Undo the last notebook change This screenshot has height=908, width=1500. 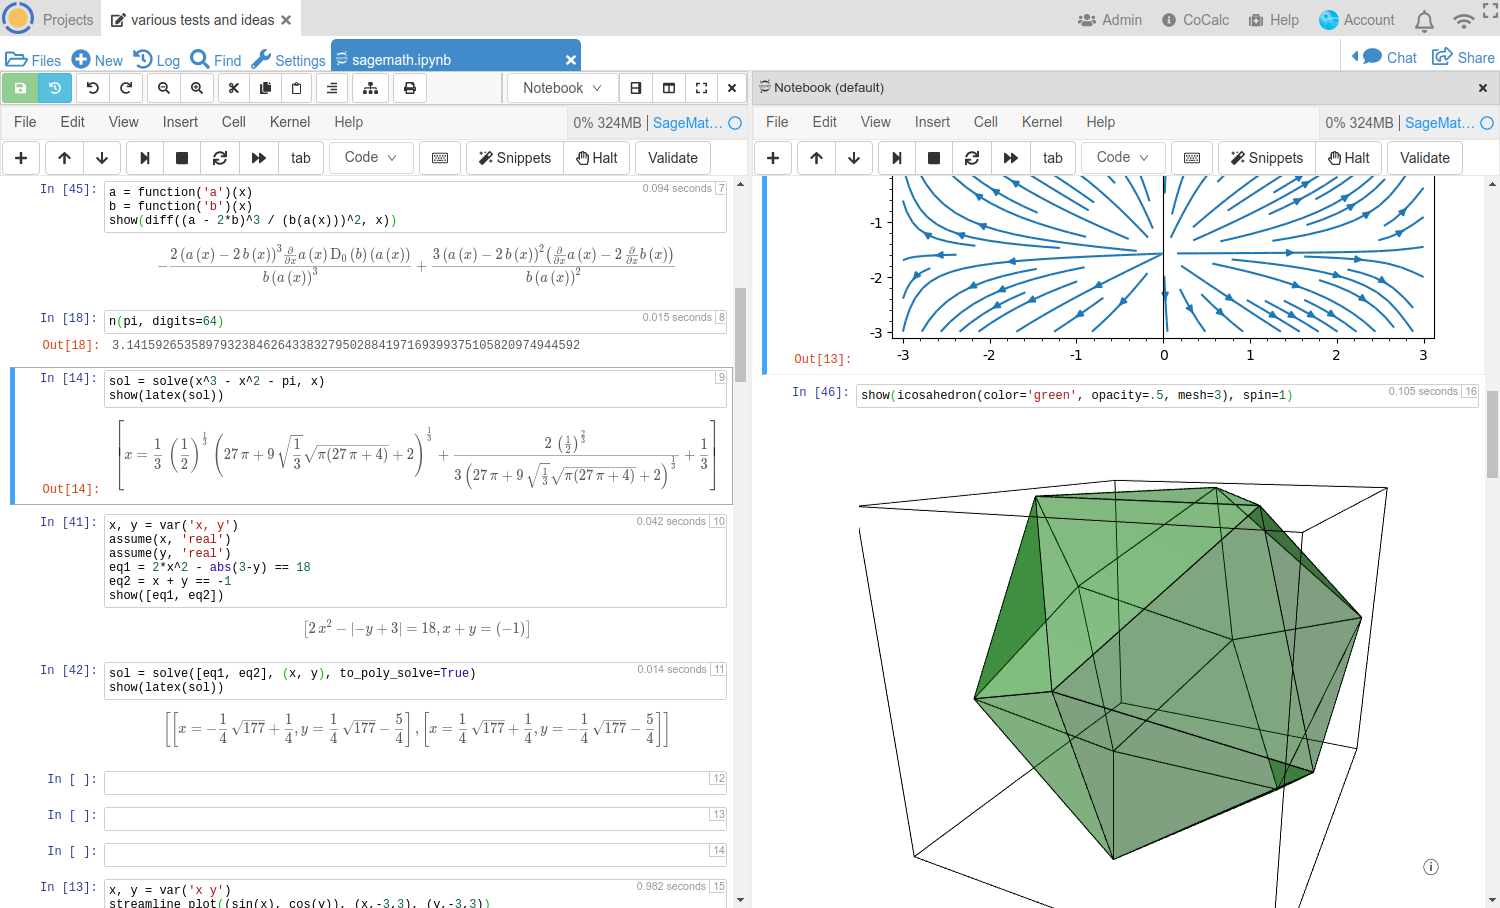[90, 88]
